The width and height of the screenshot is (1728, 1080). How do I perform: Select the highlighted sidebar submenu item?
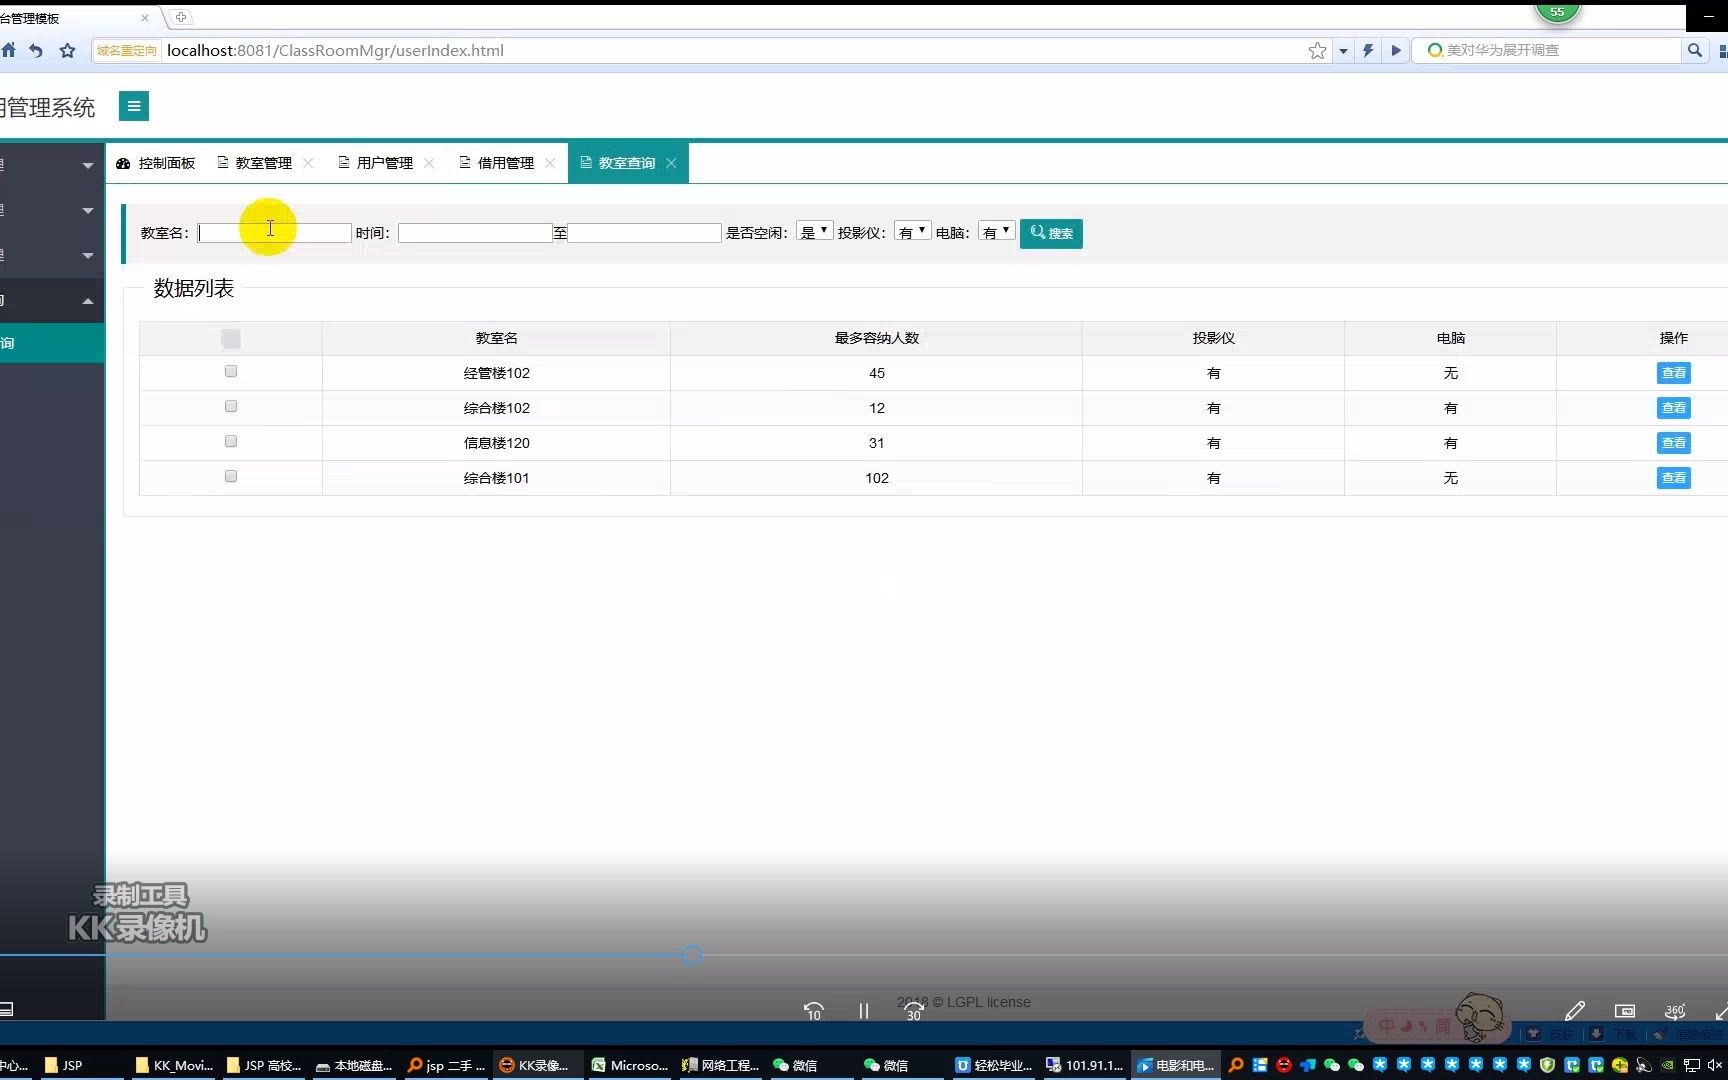coord(52,343)
